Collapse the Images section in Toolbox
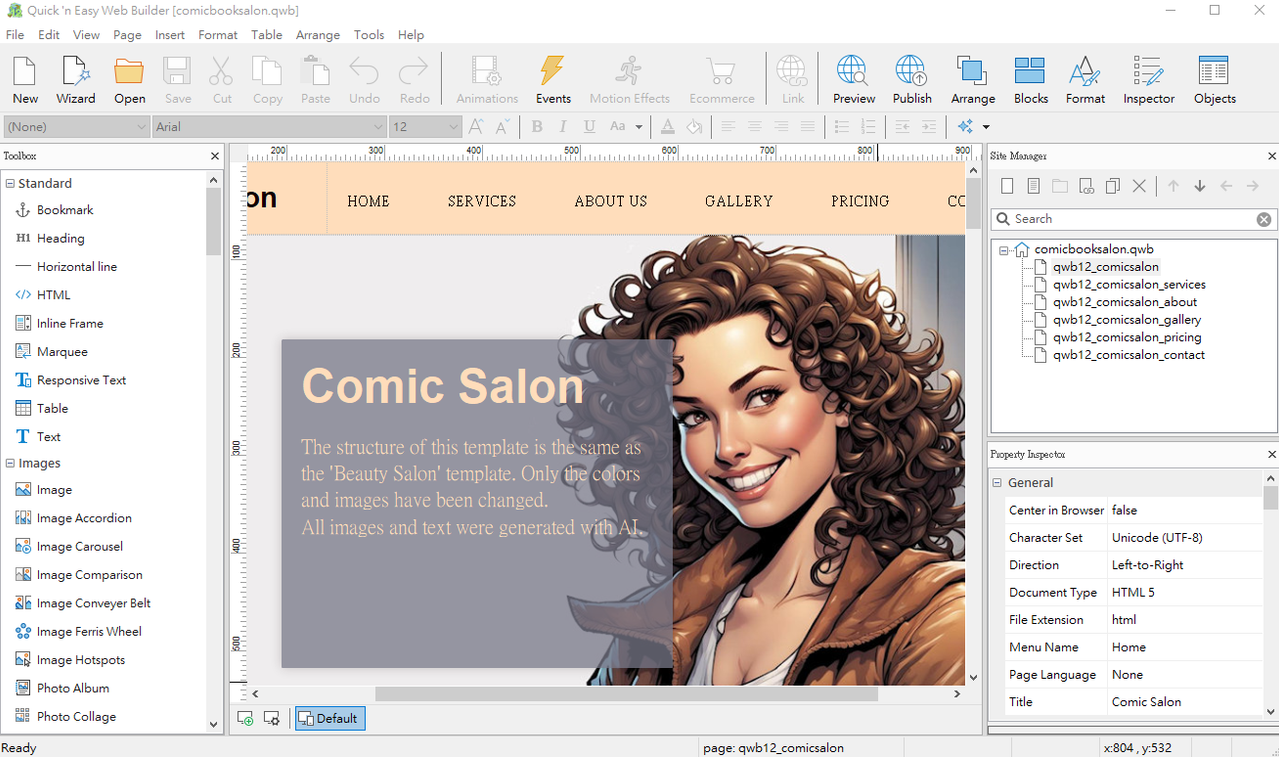 tap(10, 464)
